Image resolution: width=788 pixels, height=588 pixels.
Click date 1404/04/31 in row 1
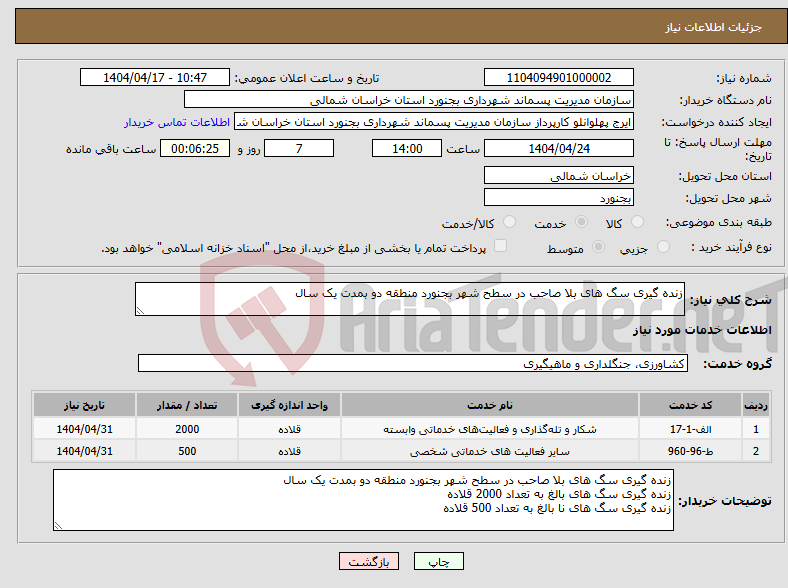[x=84, y=429]
